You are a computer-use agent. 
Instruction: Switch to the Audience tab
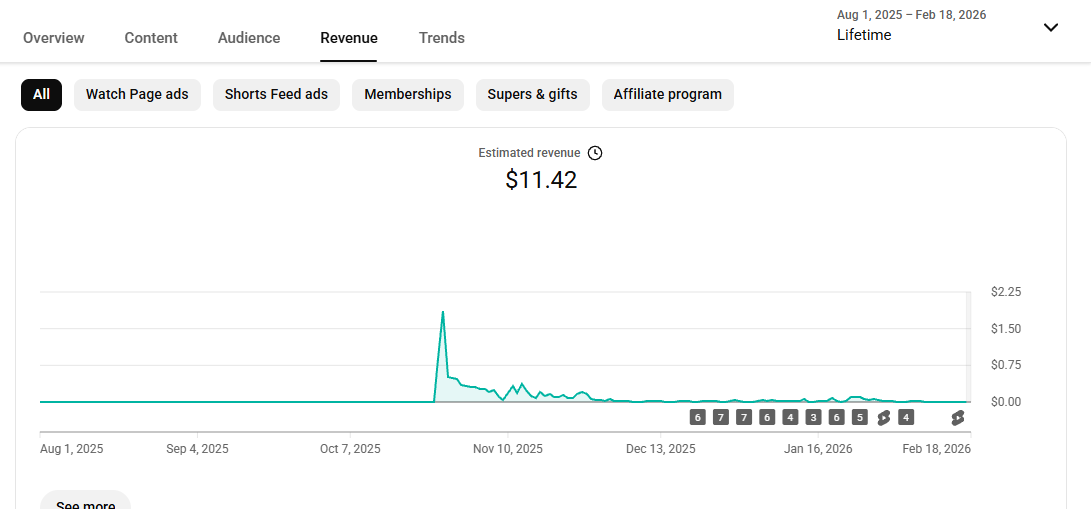[249, 38]
